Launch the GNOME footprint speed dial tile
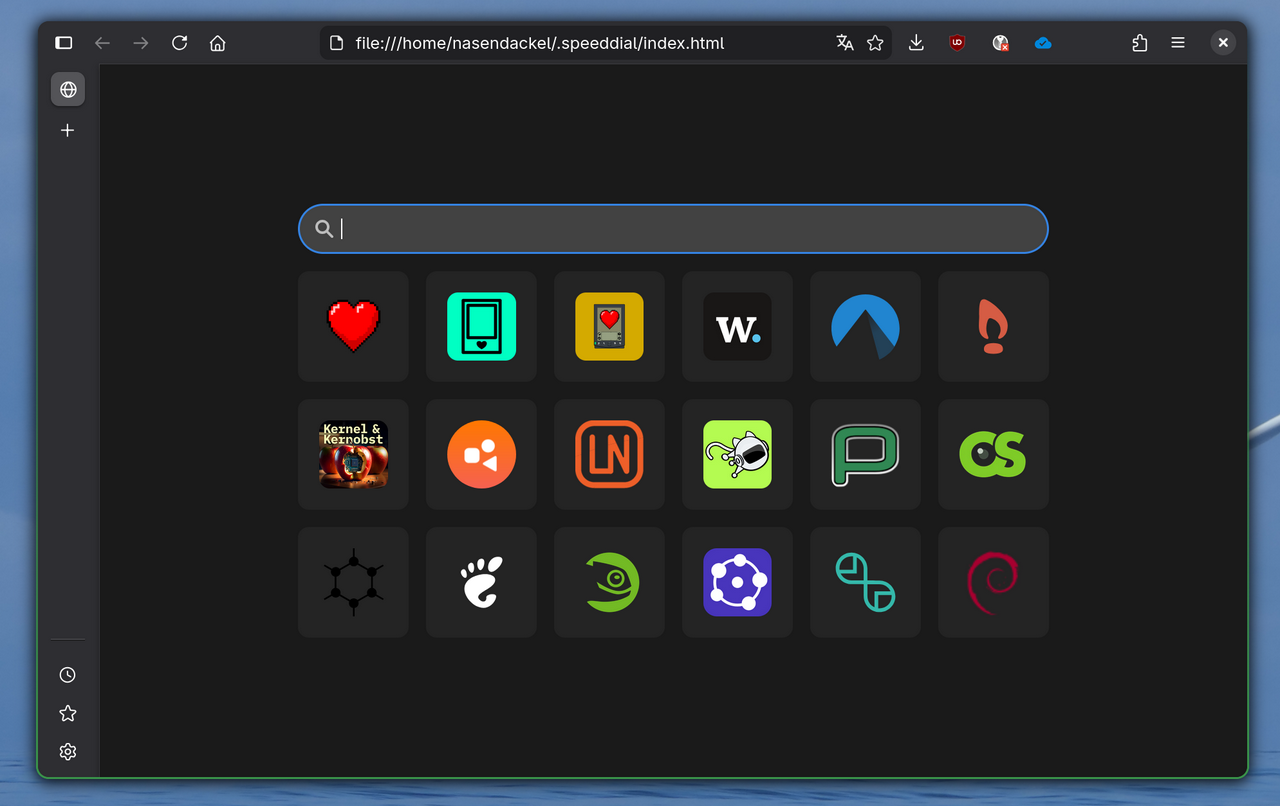 (x=481, y=582)
